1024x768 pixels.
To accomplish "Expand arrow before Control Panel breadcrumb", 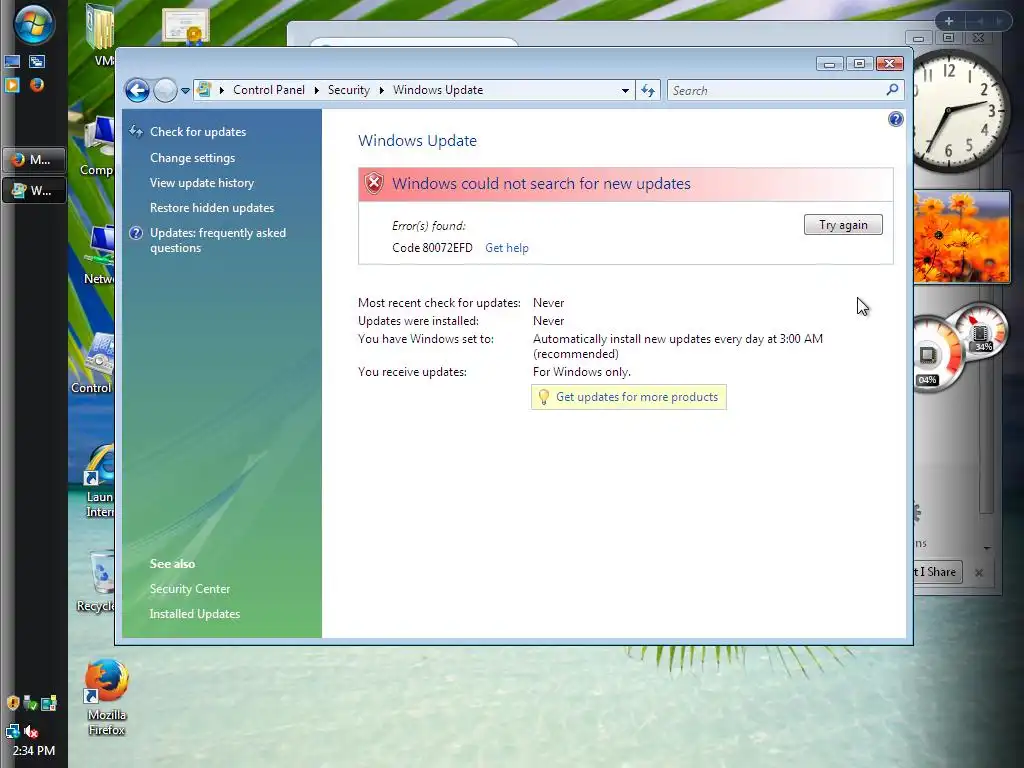I will click(221, 90).
